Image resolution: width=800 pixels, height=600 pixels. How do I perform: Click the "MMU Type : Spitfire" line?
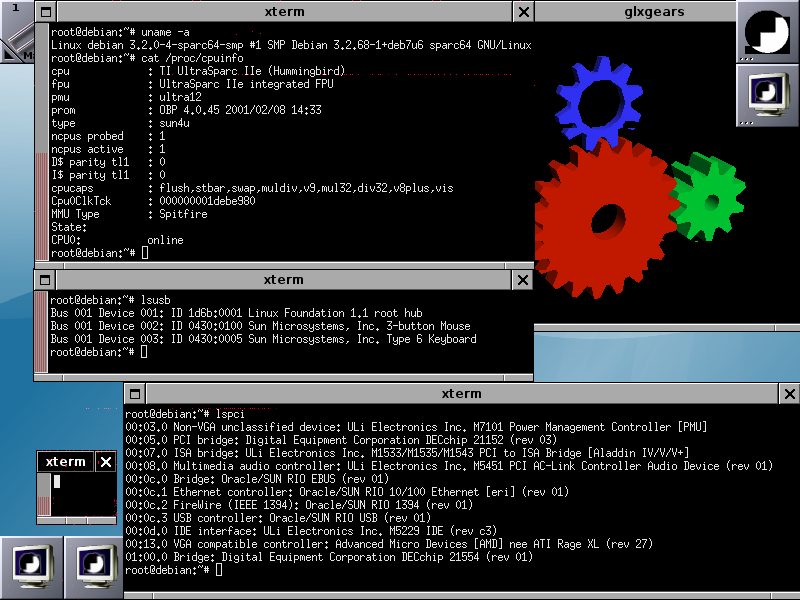point(129,214)
